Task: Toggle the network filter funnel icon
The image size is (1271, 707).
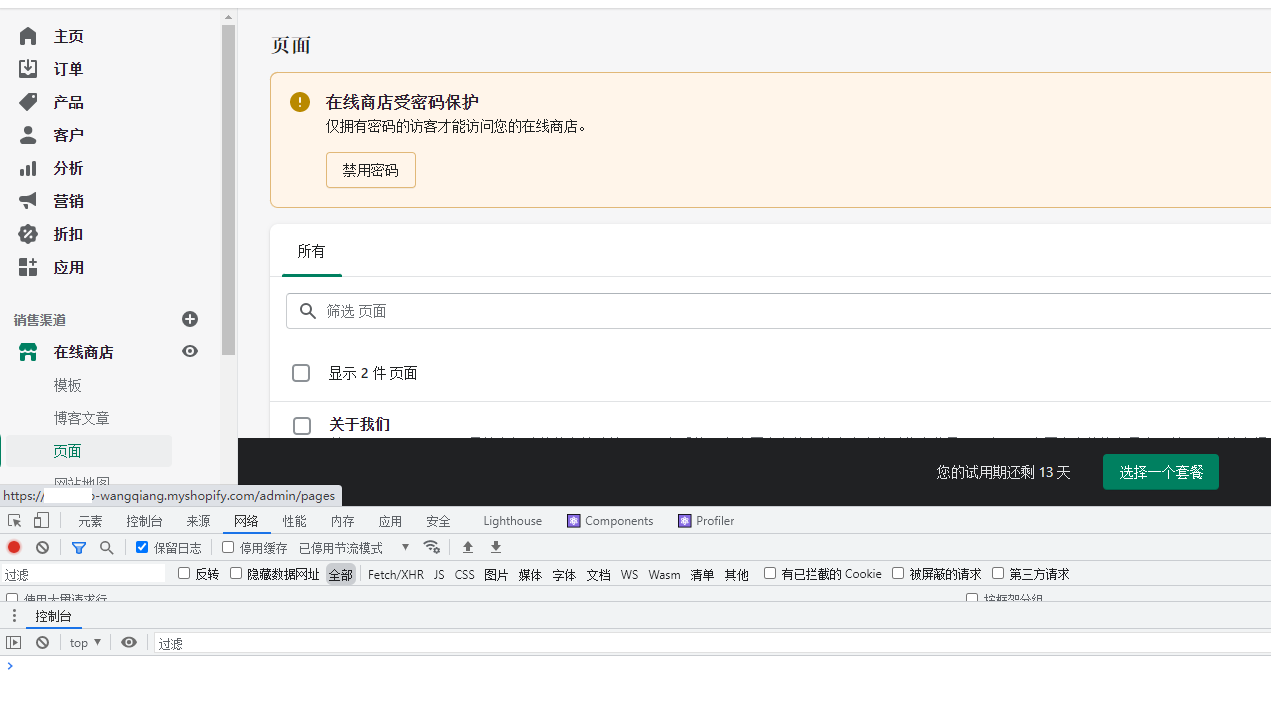Action: (x=79, y=547)
